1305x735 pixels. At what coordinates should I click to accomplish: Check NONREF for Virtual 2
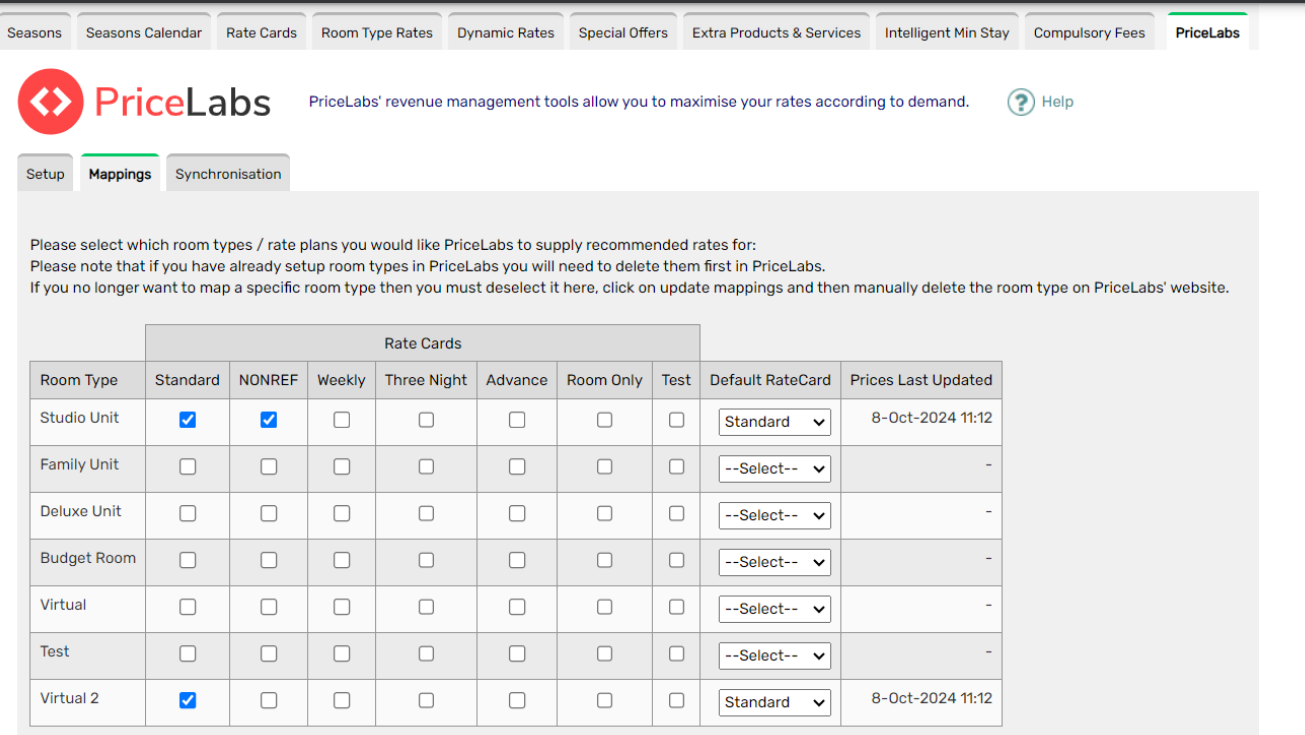(x=268, y=701)
